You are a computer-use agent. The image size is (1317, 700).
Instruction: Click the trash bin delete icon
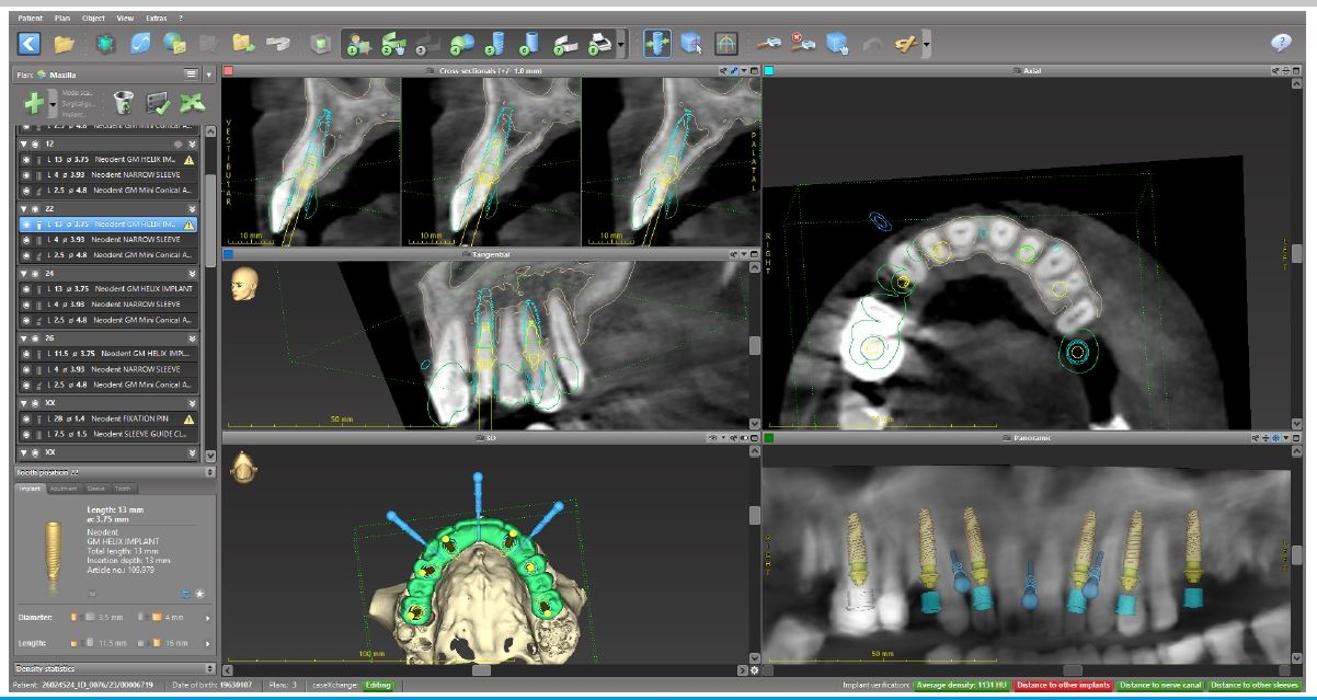(122, 101)
